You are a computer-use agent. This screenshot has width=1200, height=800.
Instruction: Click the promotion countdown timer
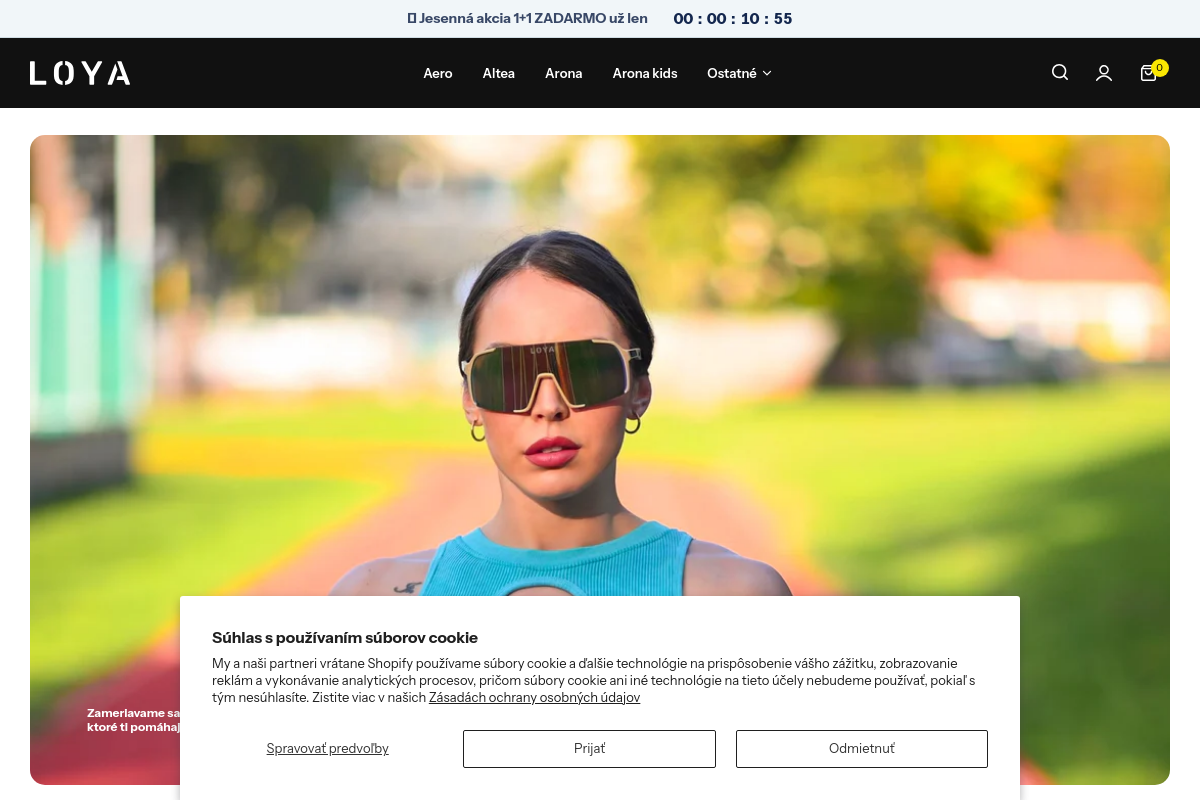(732, 19)
